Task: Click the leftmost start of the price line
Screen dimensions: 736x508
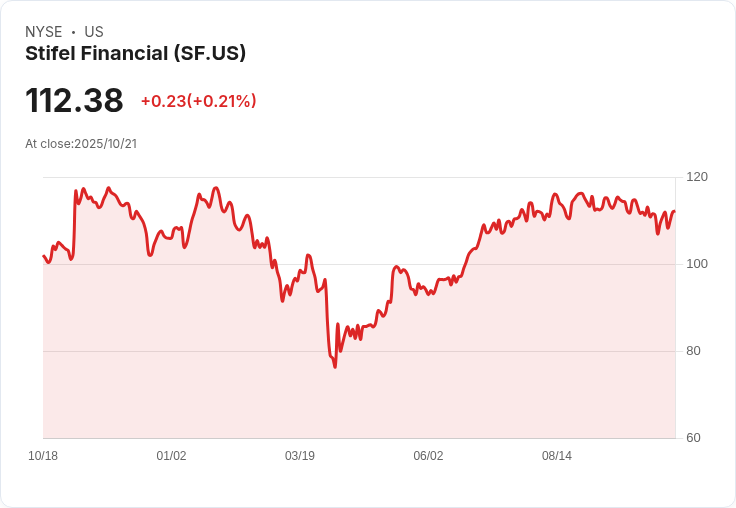Action: coord(43,256)
